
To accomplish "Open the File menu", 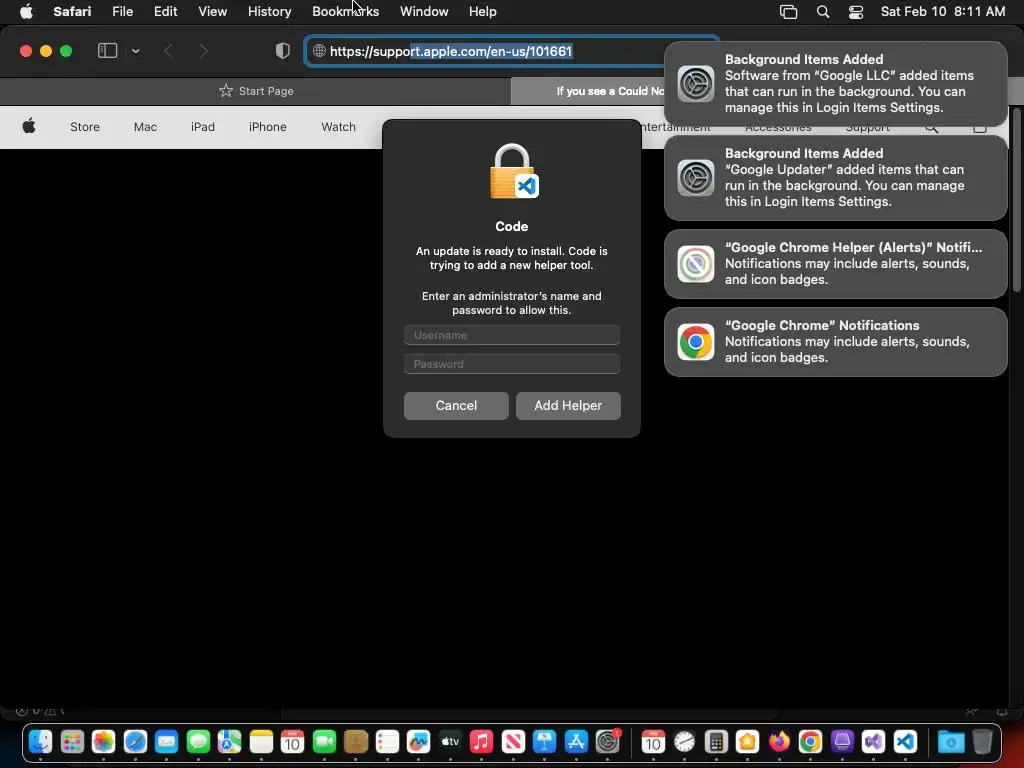I will (x=122, y=11).
